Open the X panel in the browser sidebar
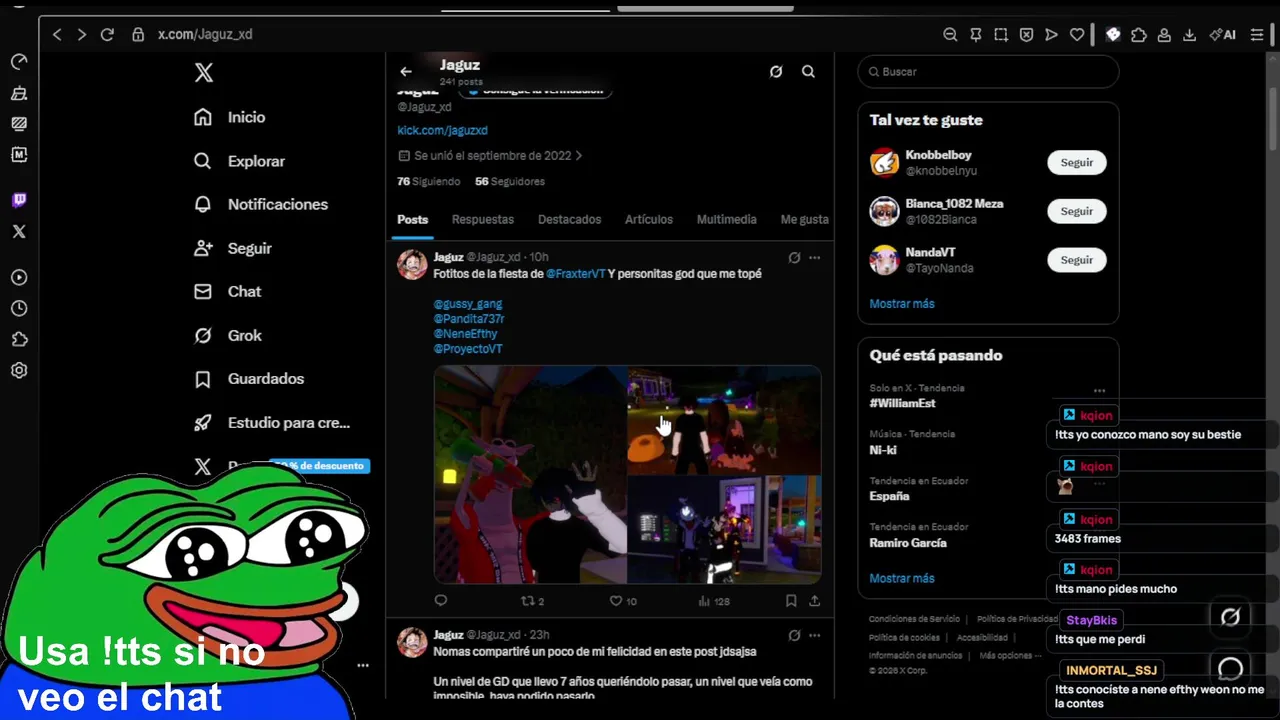1280x720 pixels. 19,231
